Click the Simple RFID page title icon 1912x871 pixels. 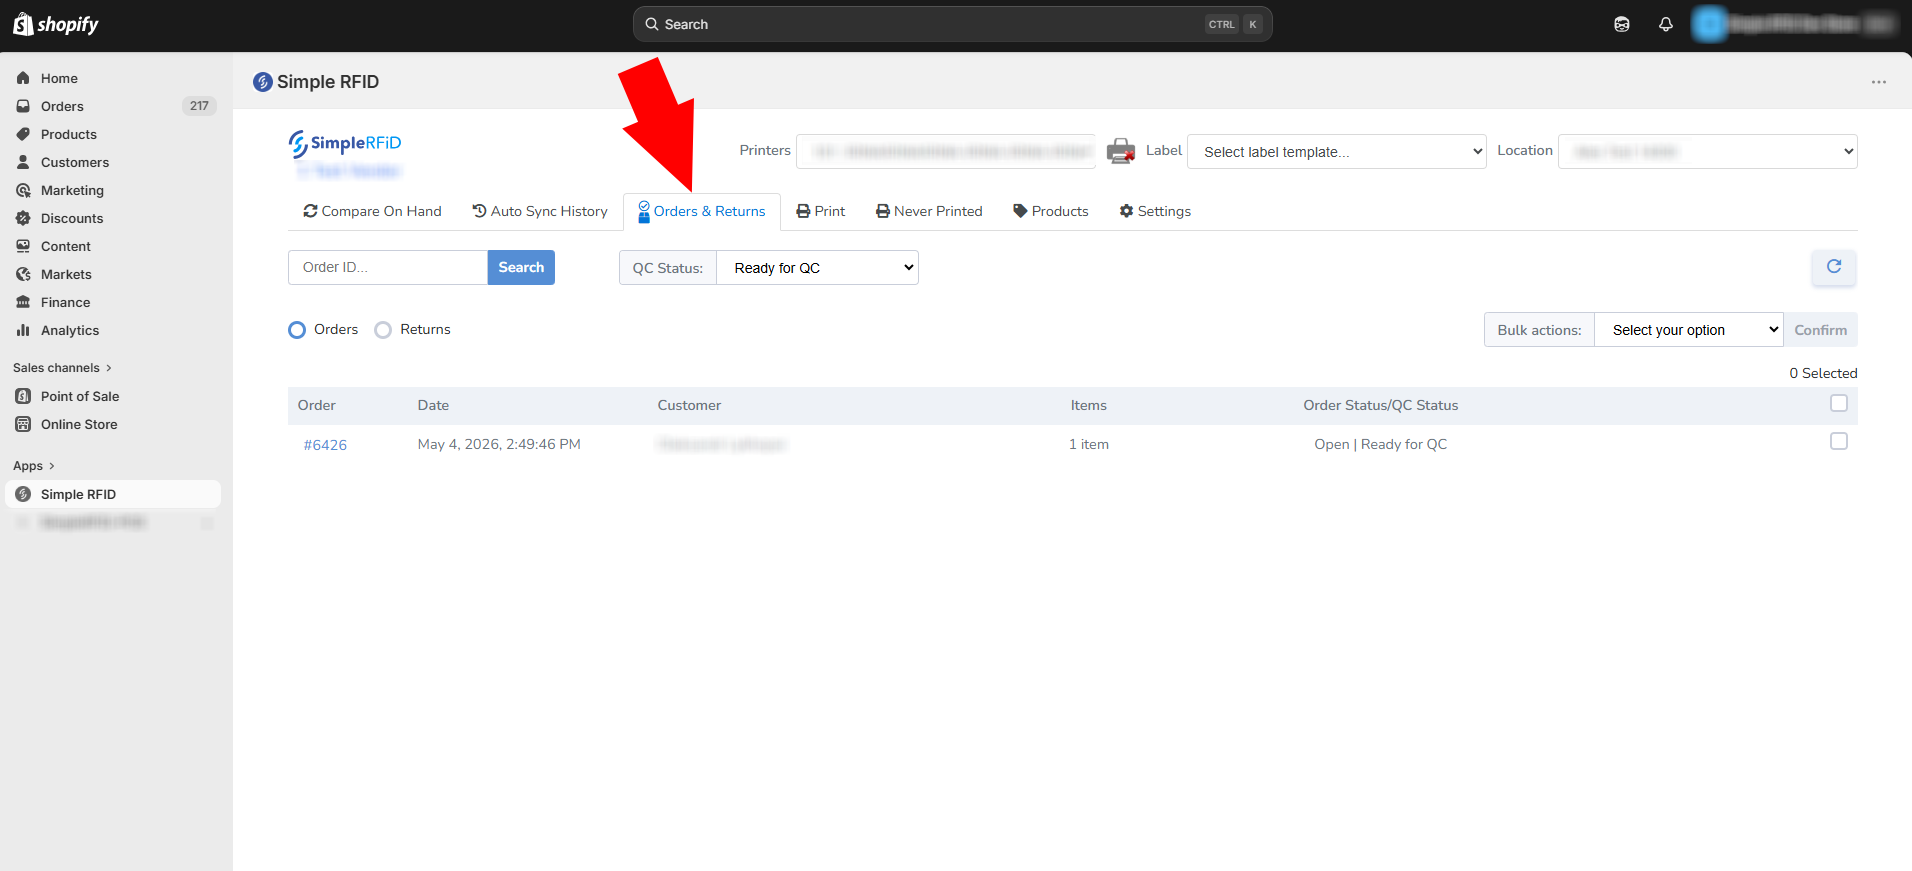tap(263, 82)
